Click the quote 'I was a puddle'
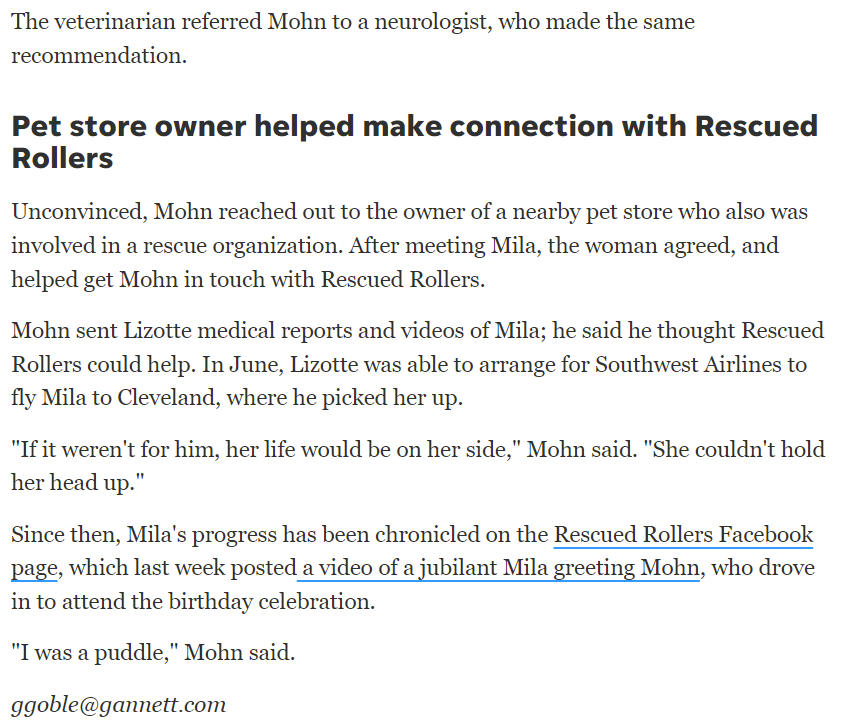The width and height of the screenshot is (841, 722). (x=94, y=653)
